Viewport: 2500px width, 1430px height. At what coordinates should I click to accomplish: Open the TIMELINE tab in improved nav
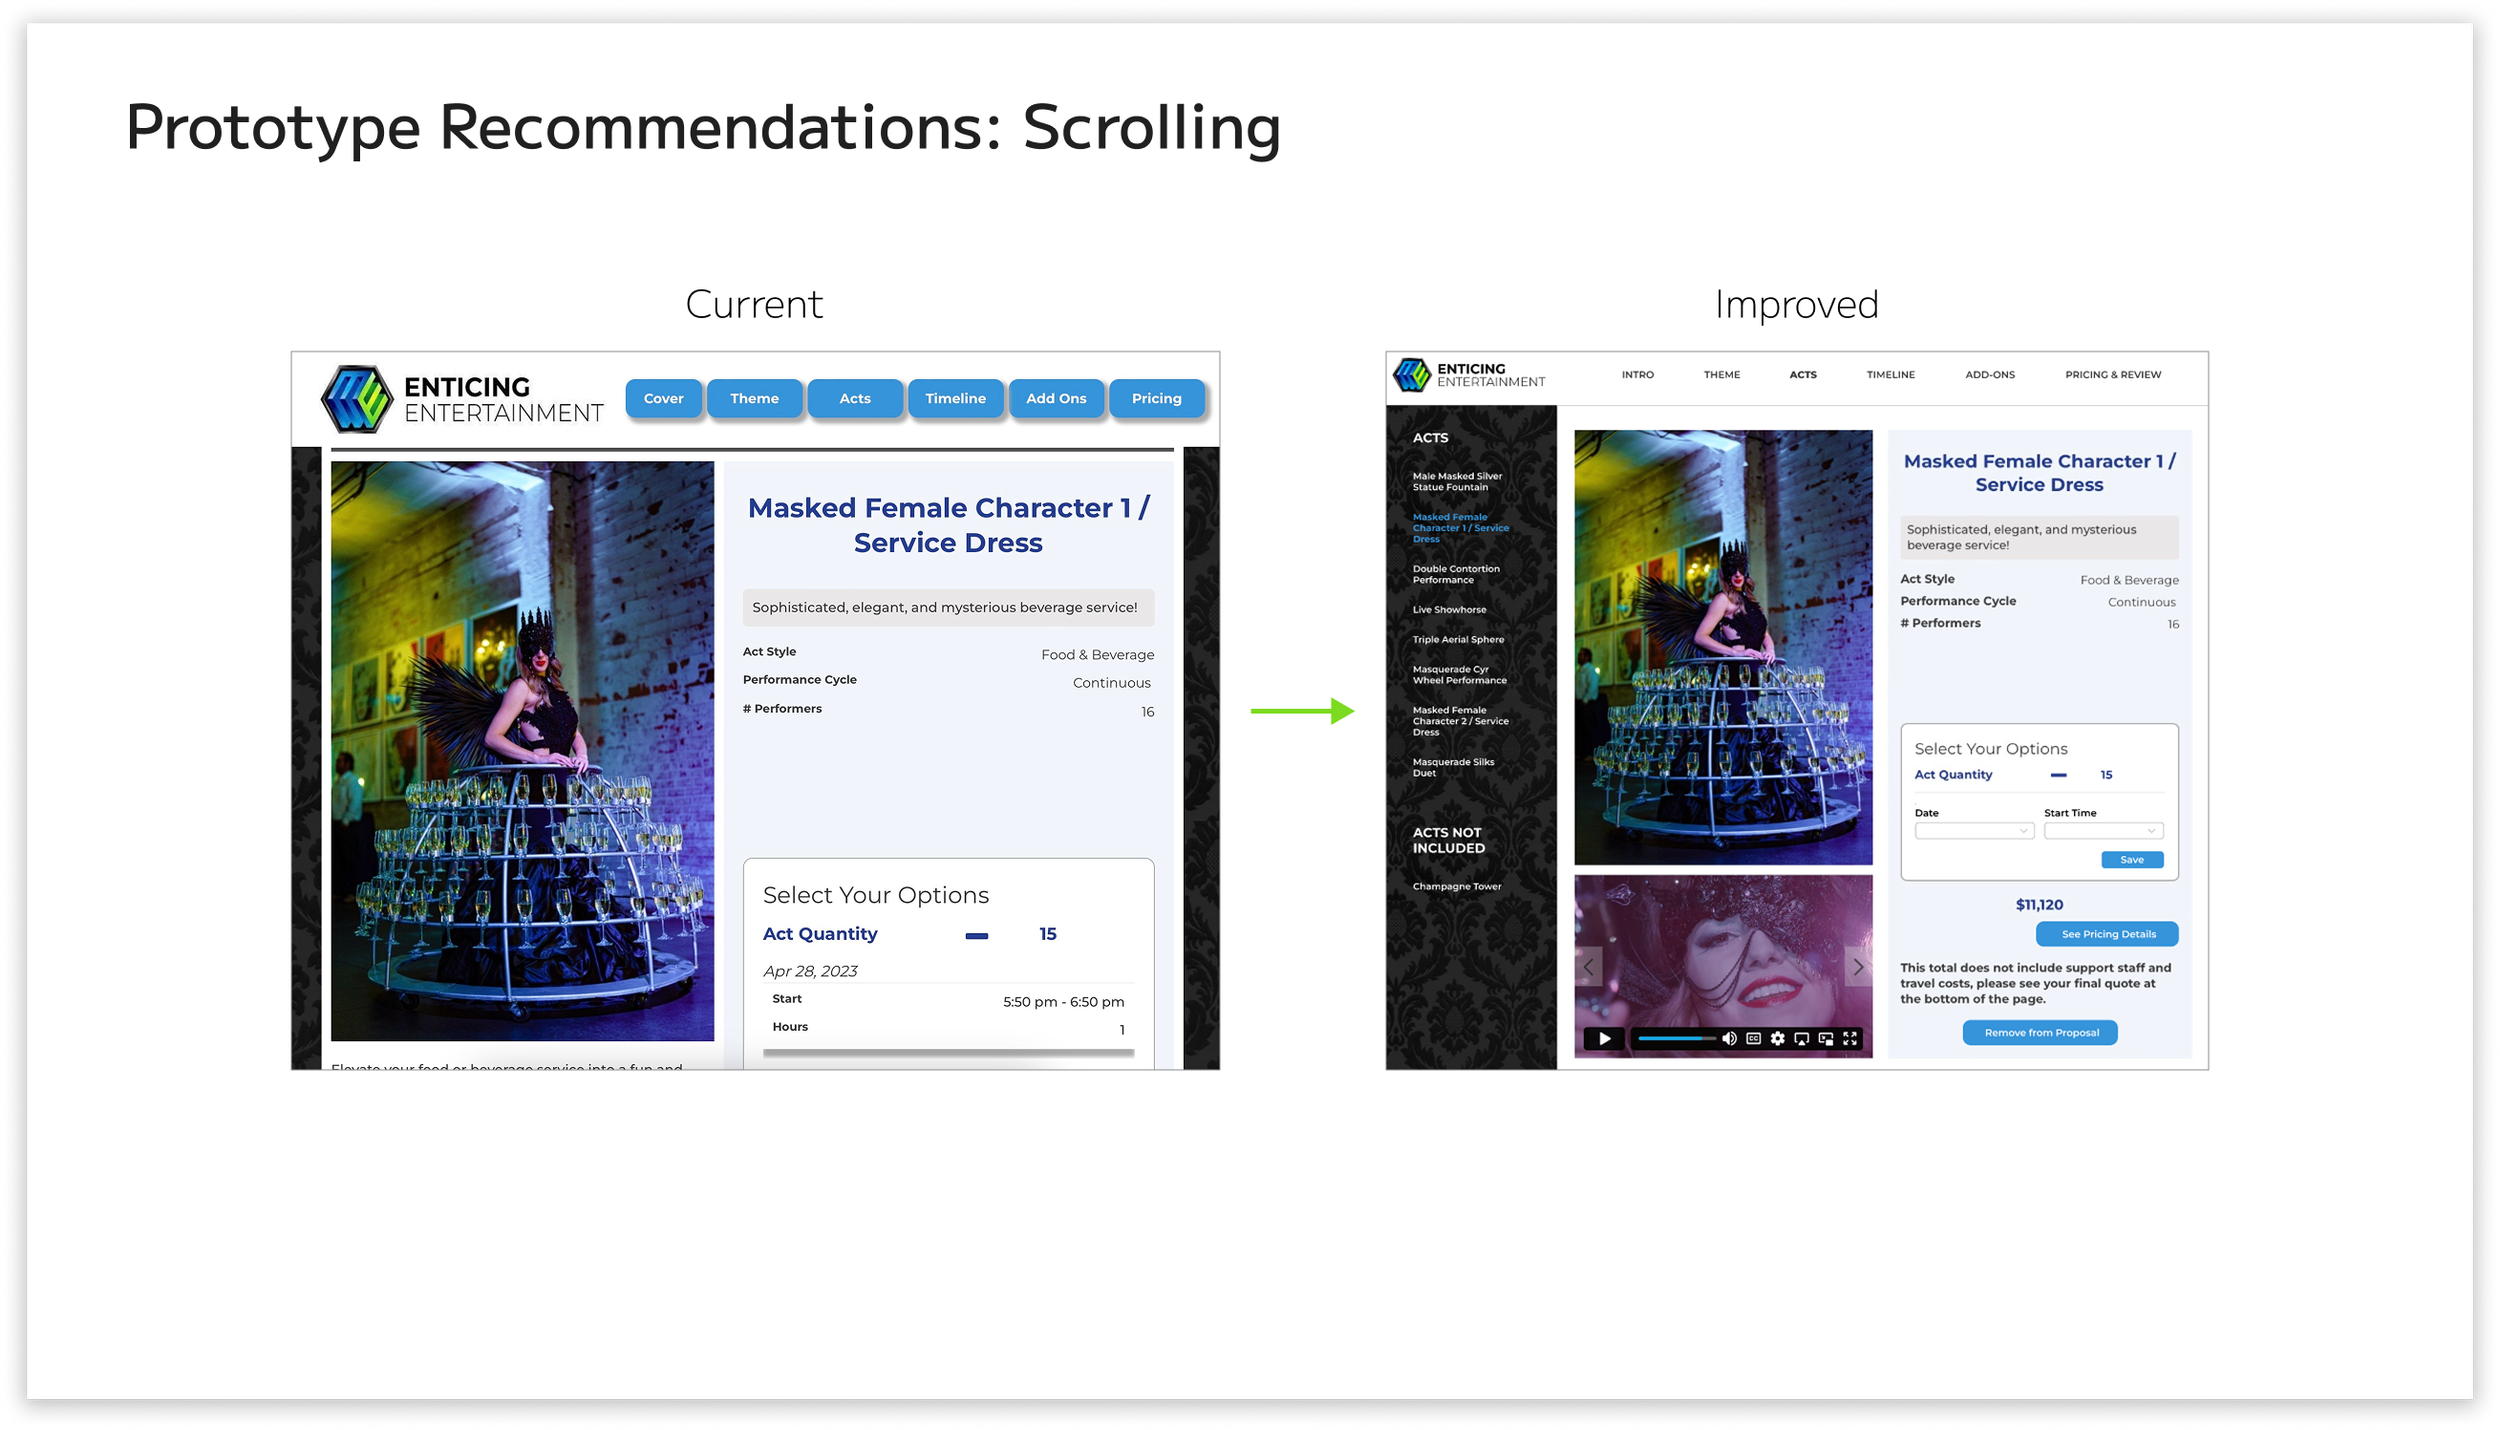click(x=1890, y=375)
